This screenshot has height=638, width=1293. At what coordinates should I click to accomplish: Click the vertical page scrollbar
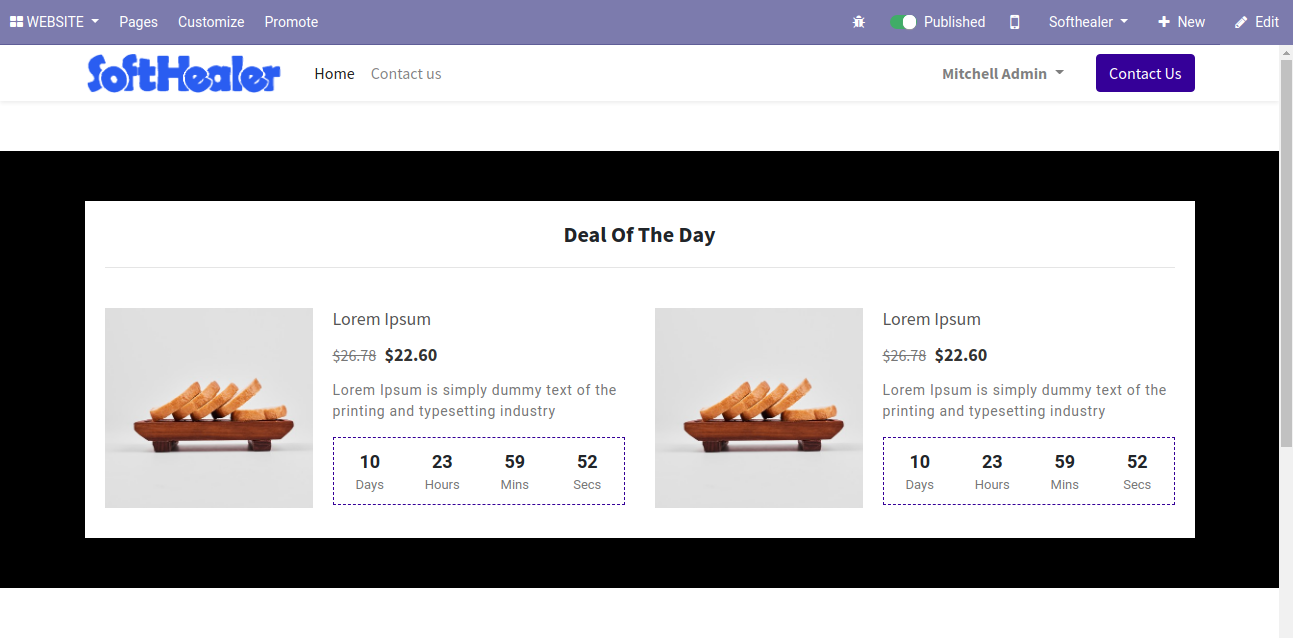tap(1286, 250)
